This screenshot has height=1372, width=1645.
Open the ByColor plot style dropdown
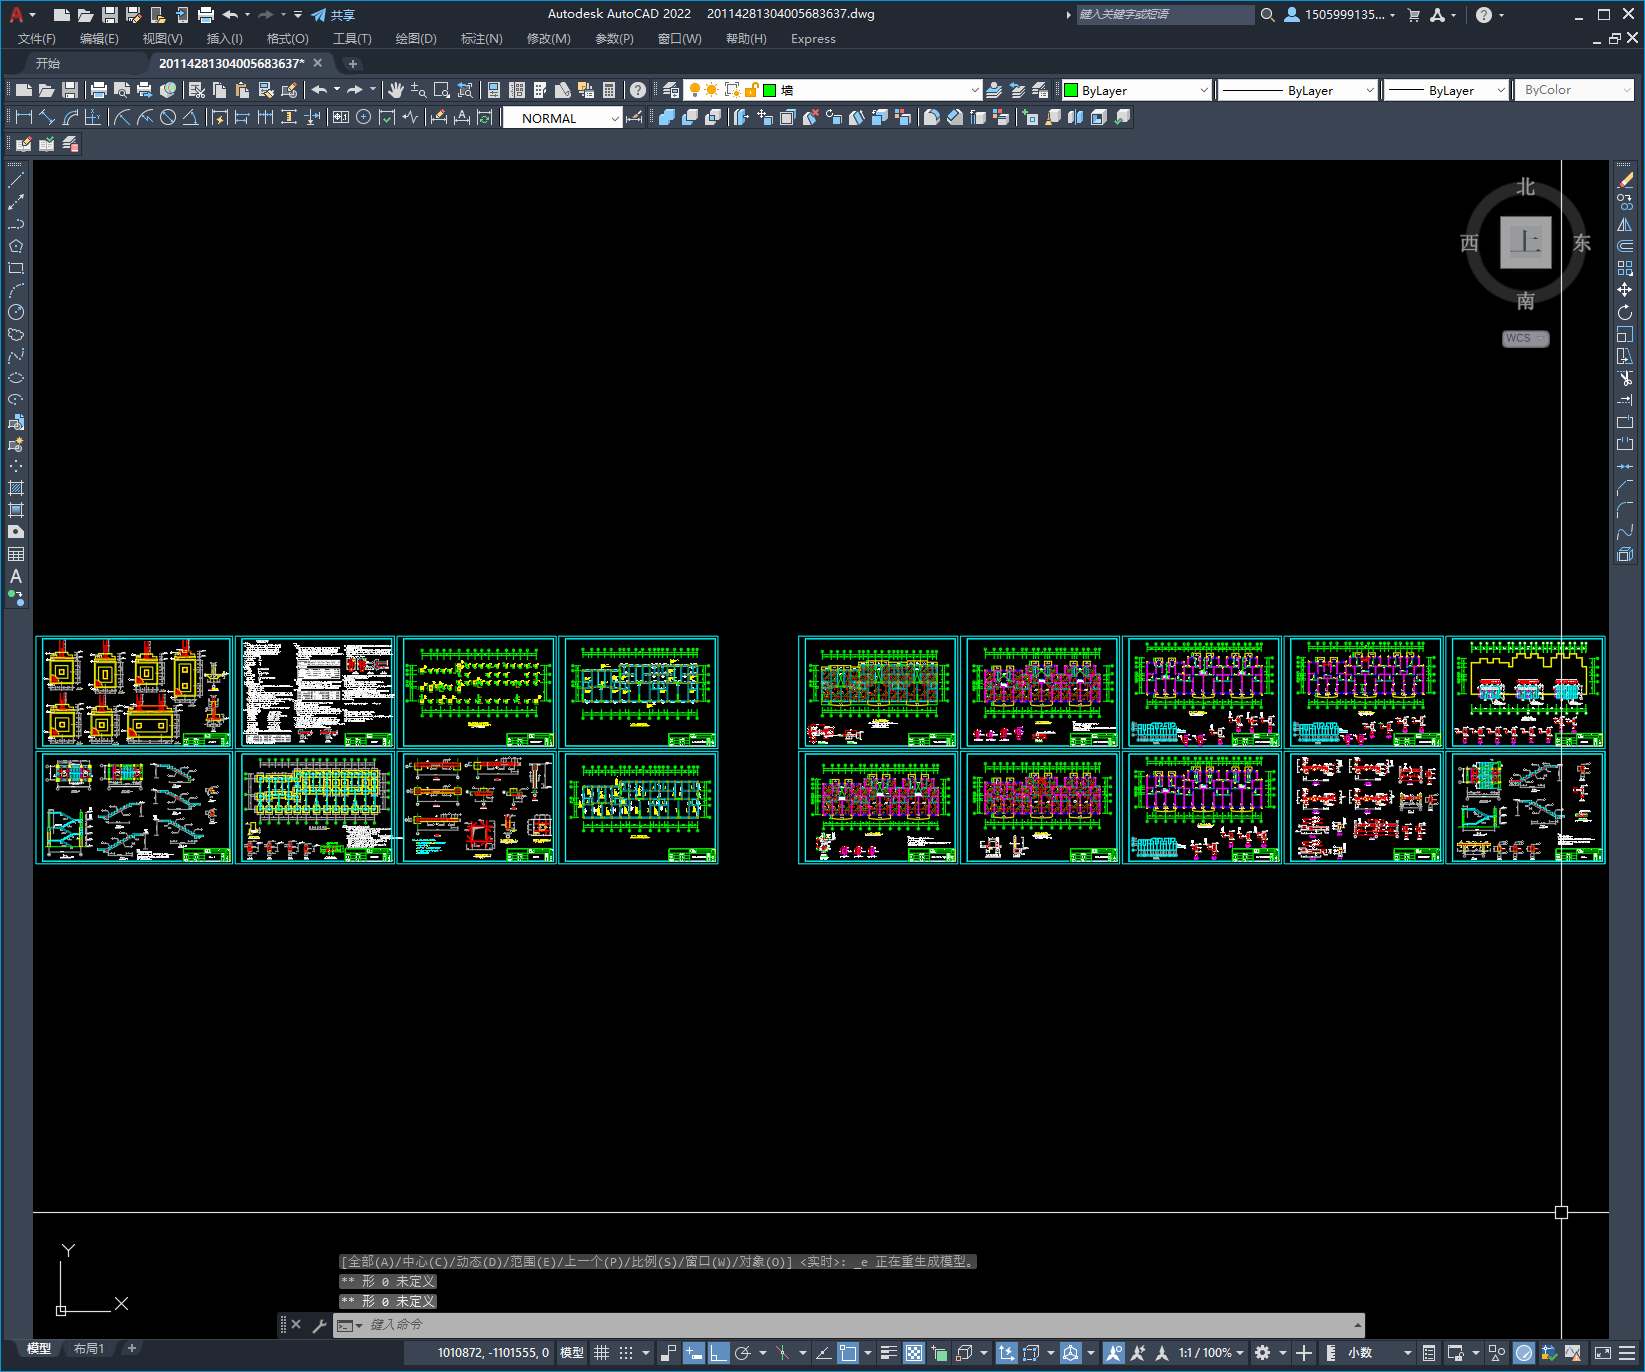point(1575,90)
